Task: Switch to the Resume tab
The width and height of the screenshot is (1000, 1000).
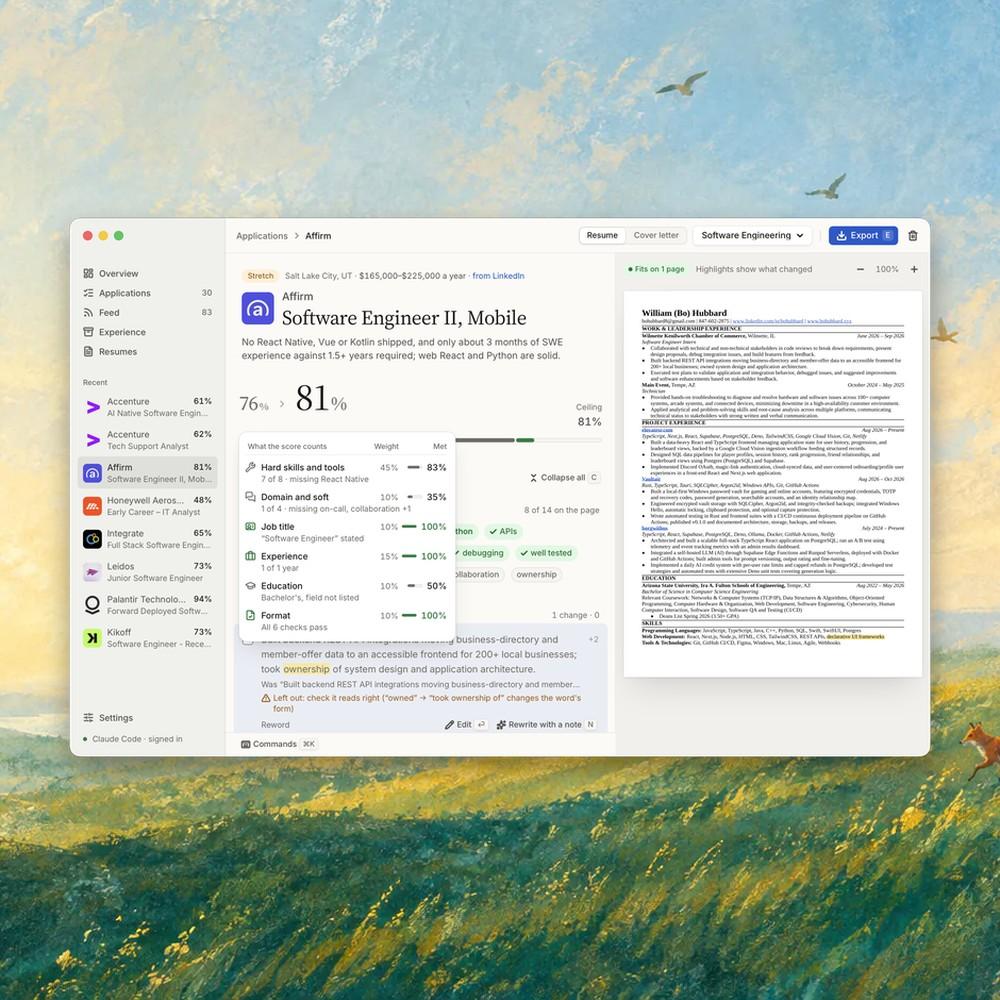Action: (602, 235)
